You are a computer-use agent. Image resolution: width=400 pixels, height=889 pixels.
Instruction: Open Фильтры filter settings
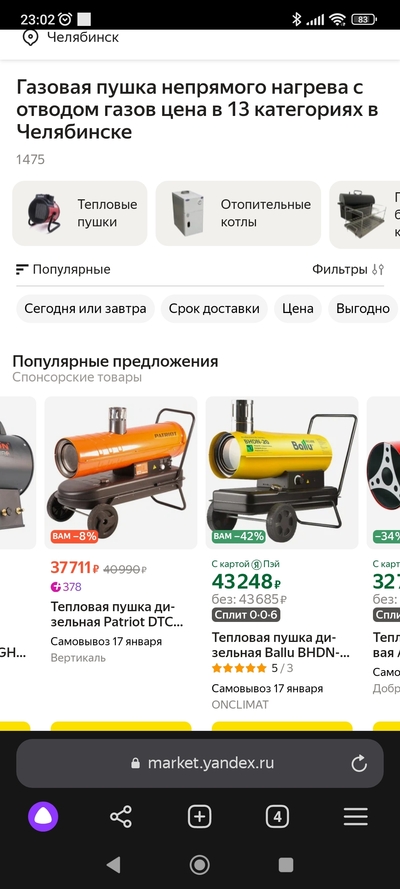pyautogui.click(x=348, y=269)
